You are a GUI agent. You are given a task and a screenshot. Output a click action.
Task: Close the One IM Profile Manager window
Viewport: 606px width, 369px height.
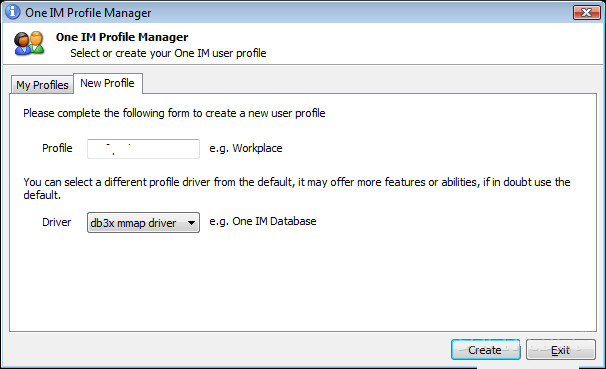click(586, 12)
